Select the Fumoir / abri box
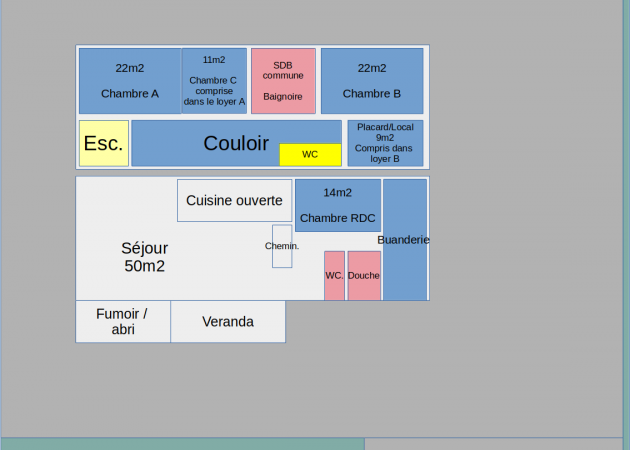The width and height of the screenshot is (630, 450). click(122, 322)
